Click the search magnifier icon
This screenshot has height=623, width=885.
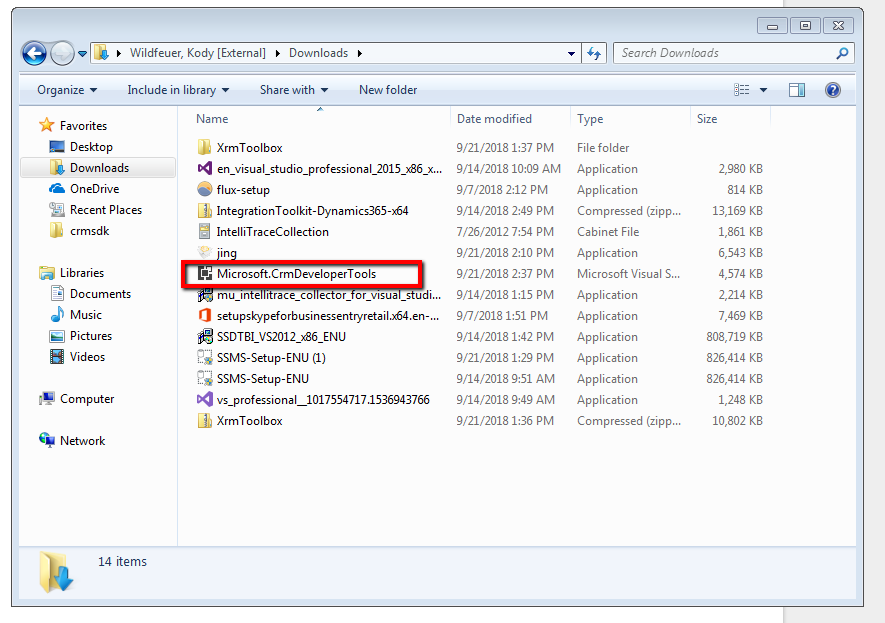[x=842, y=53]
